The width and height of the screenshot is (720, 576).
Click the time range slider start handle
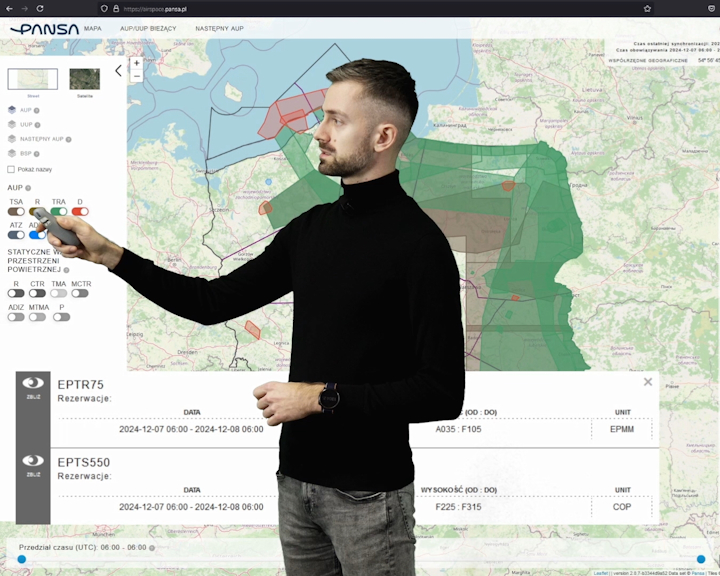pyautogui.click(x=21, y=560)
